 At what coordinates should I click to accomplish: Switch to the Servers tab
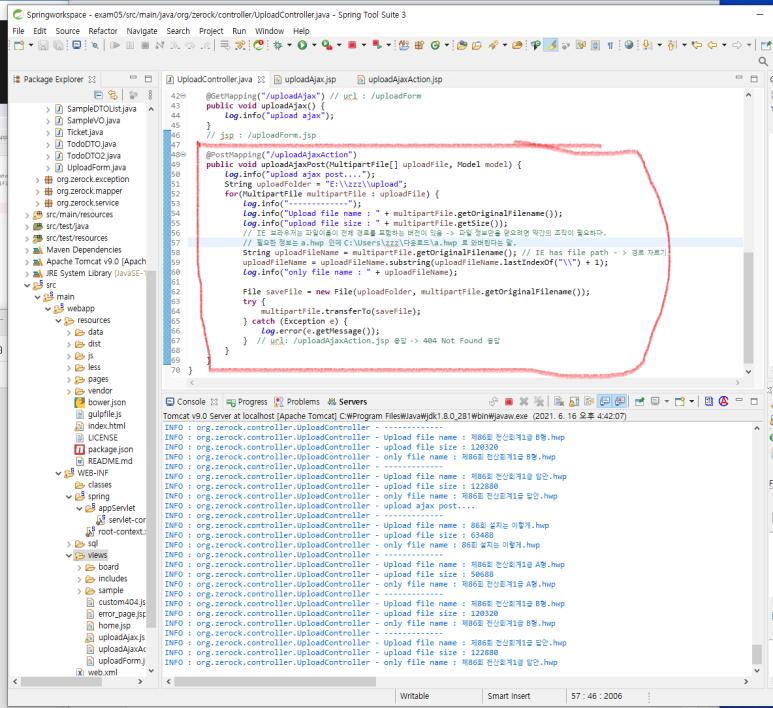pyautogui.click(x=348, y=402)
